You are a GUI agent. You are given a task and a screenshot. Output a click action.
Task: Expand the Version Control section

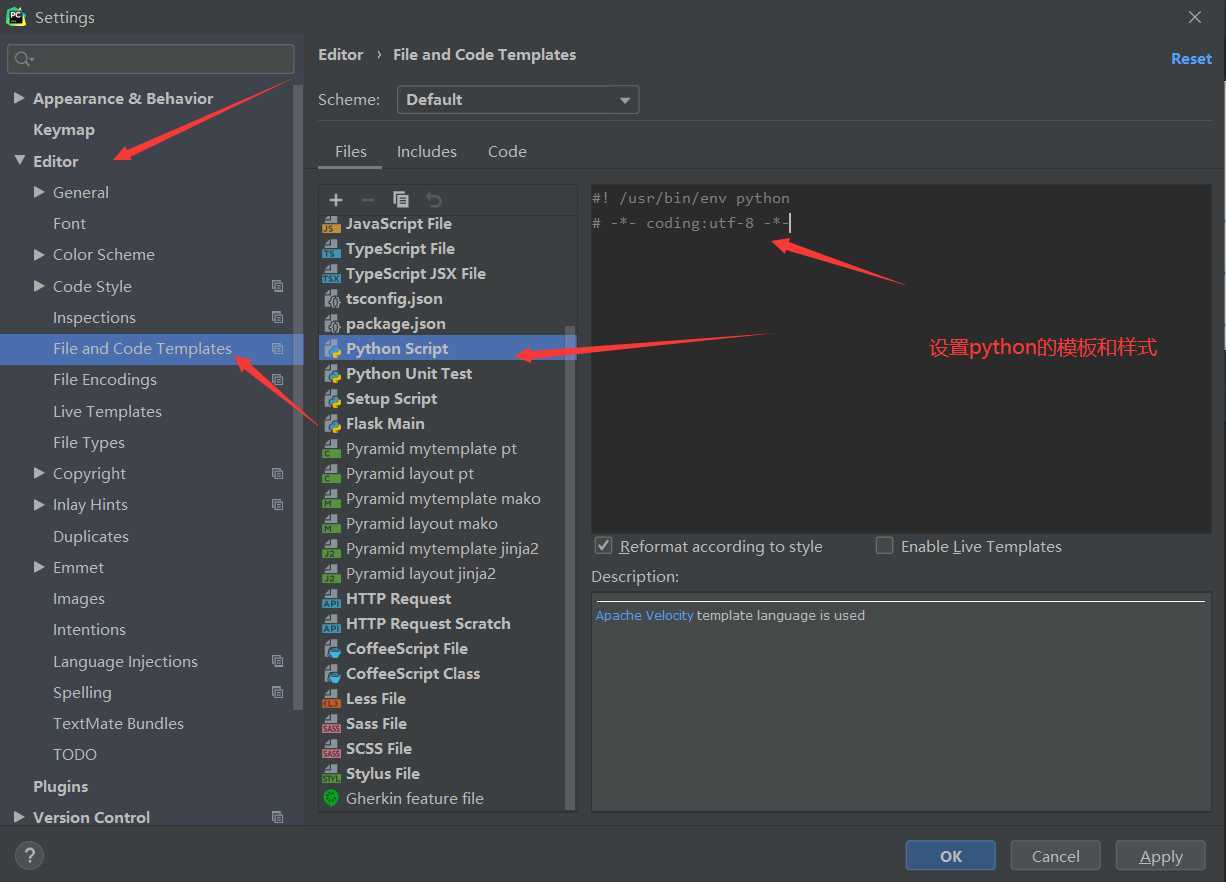19,817
